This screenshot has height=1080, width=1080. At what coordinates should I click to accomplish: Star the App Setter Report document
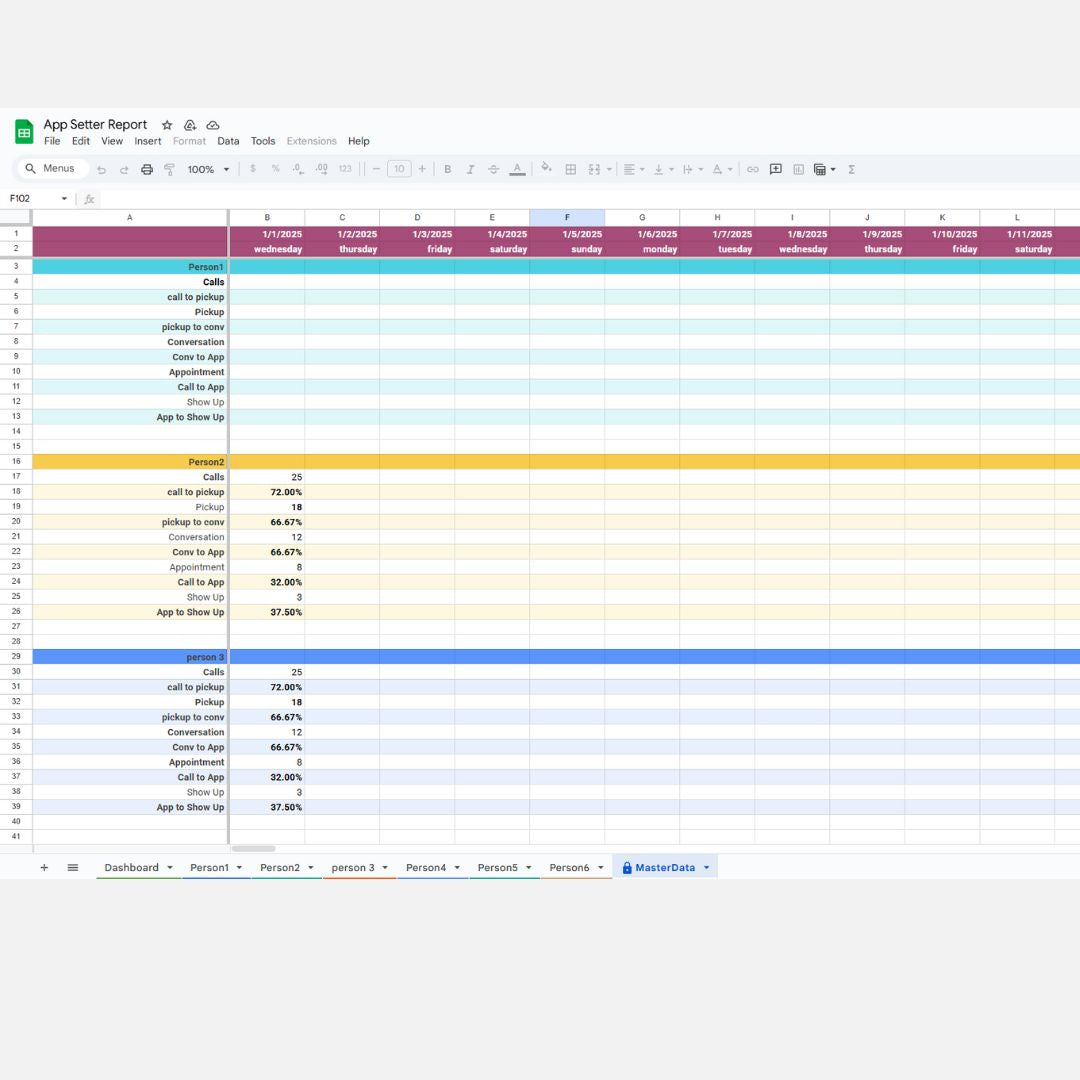click(167, 125)
